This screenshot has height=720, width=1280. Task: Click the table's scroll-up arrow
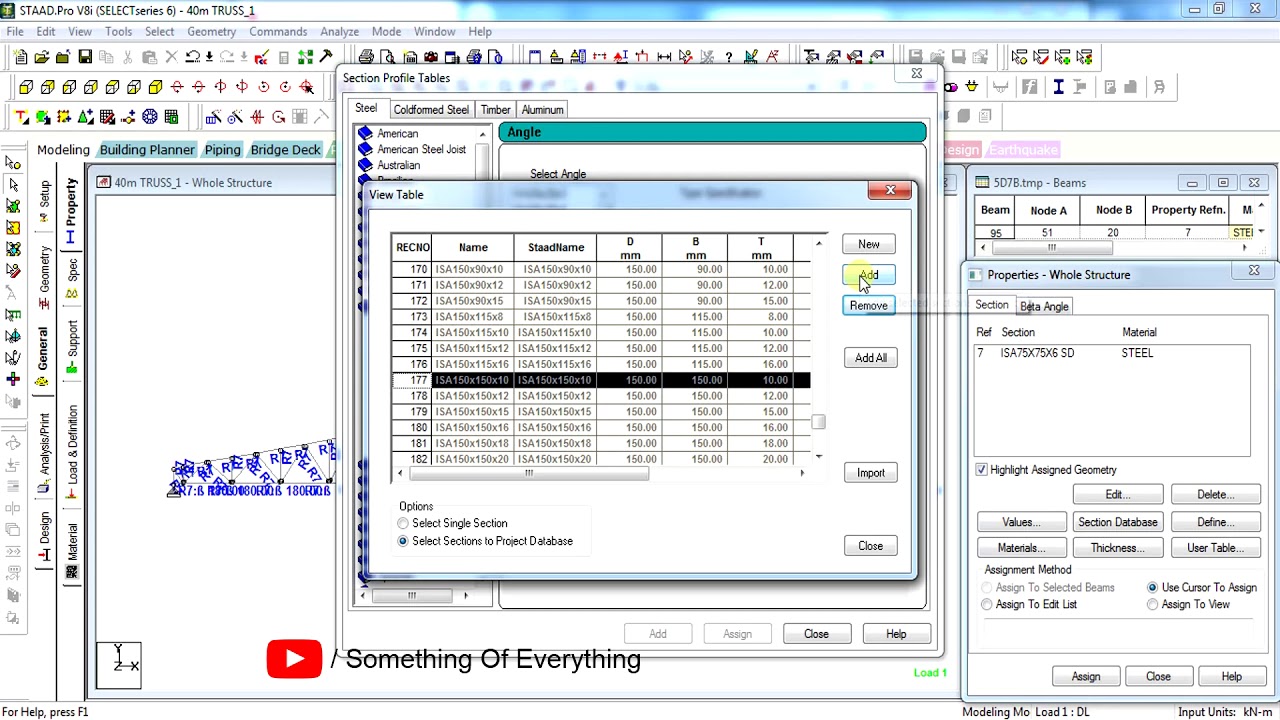[x=818, y=243]
